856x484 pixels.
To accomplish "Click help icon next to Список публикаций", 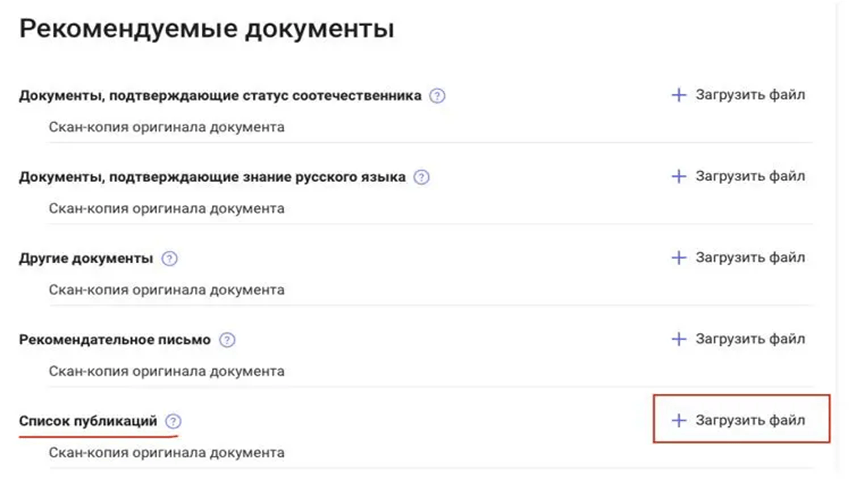I will pyautogui.click(x=174, y=421).
